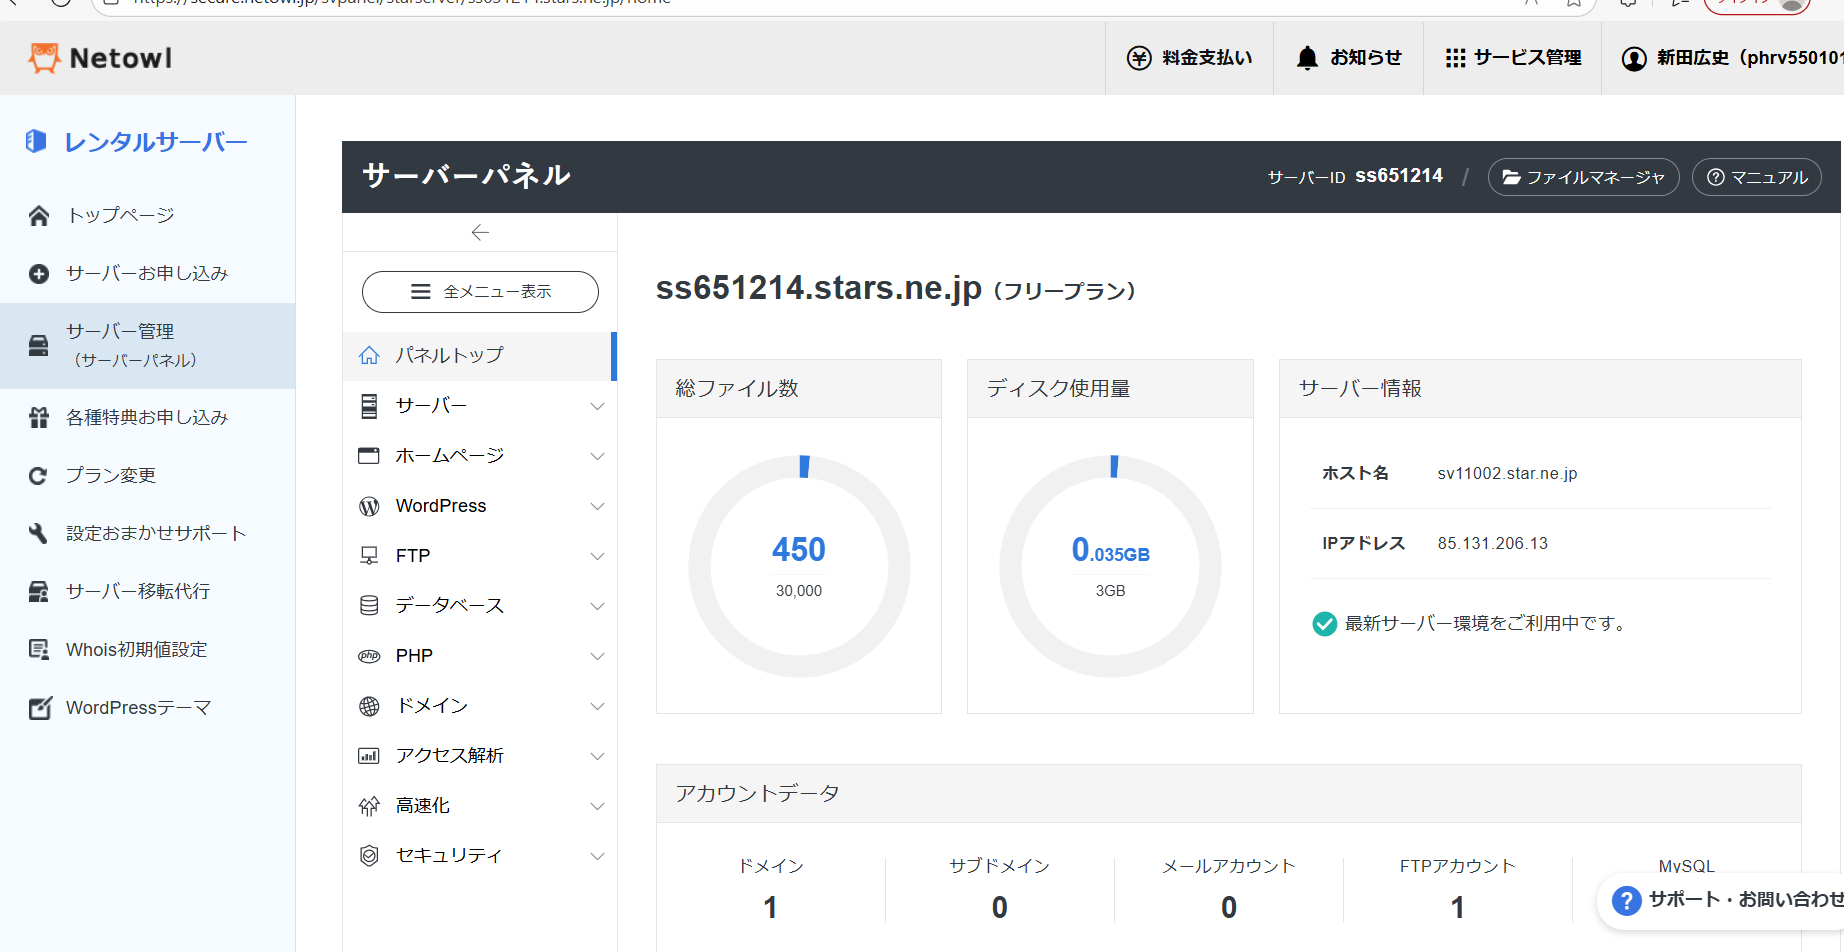Screen dimensions: 1844x952
Task: Expand the ホームページ menu chevron
Action: click(597, 456)
